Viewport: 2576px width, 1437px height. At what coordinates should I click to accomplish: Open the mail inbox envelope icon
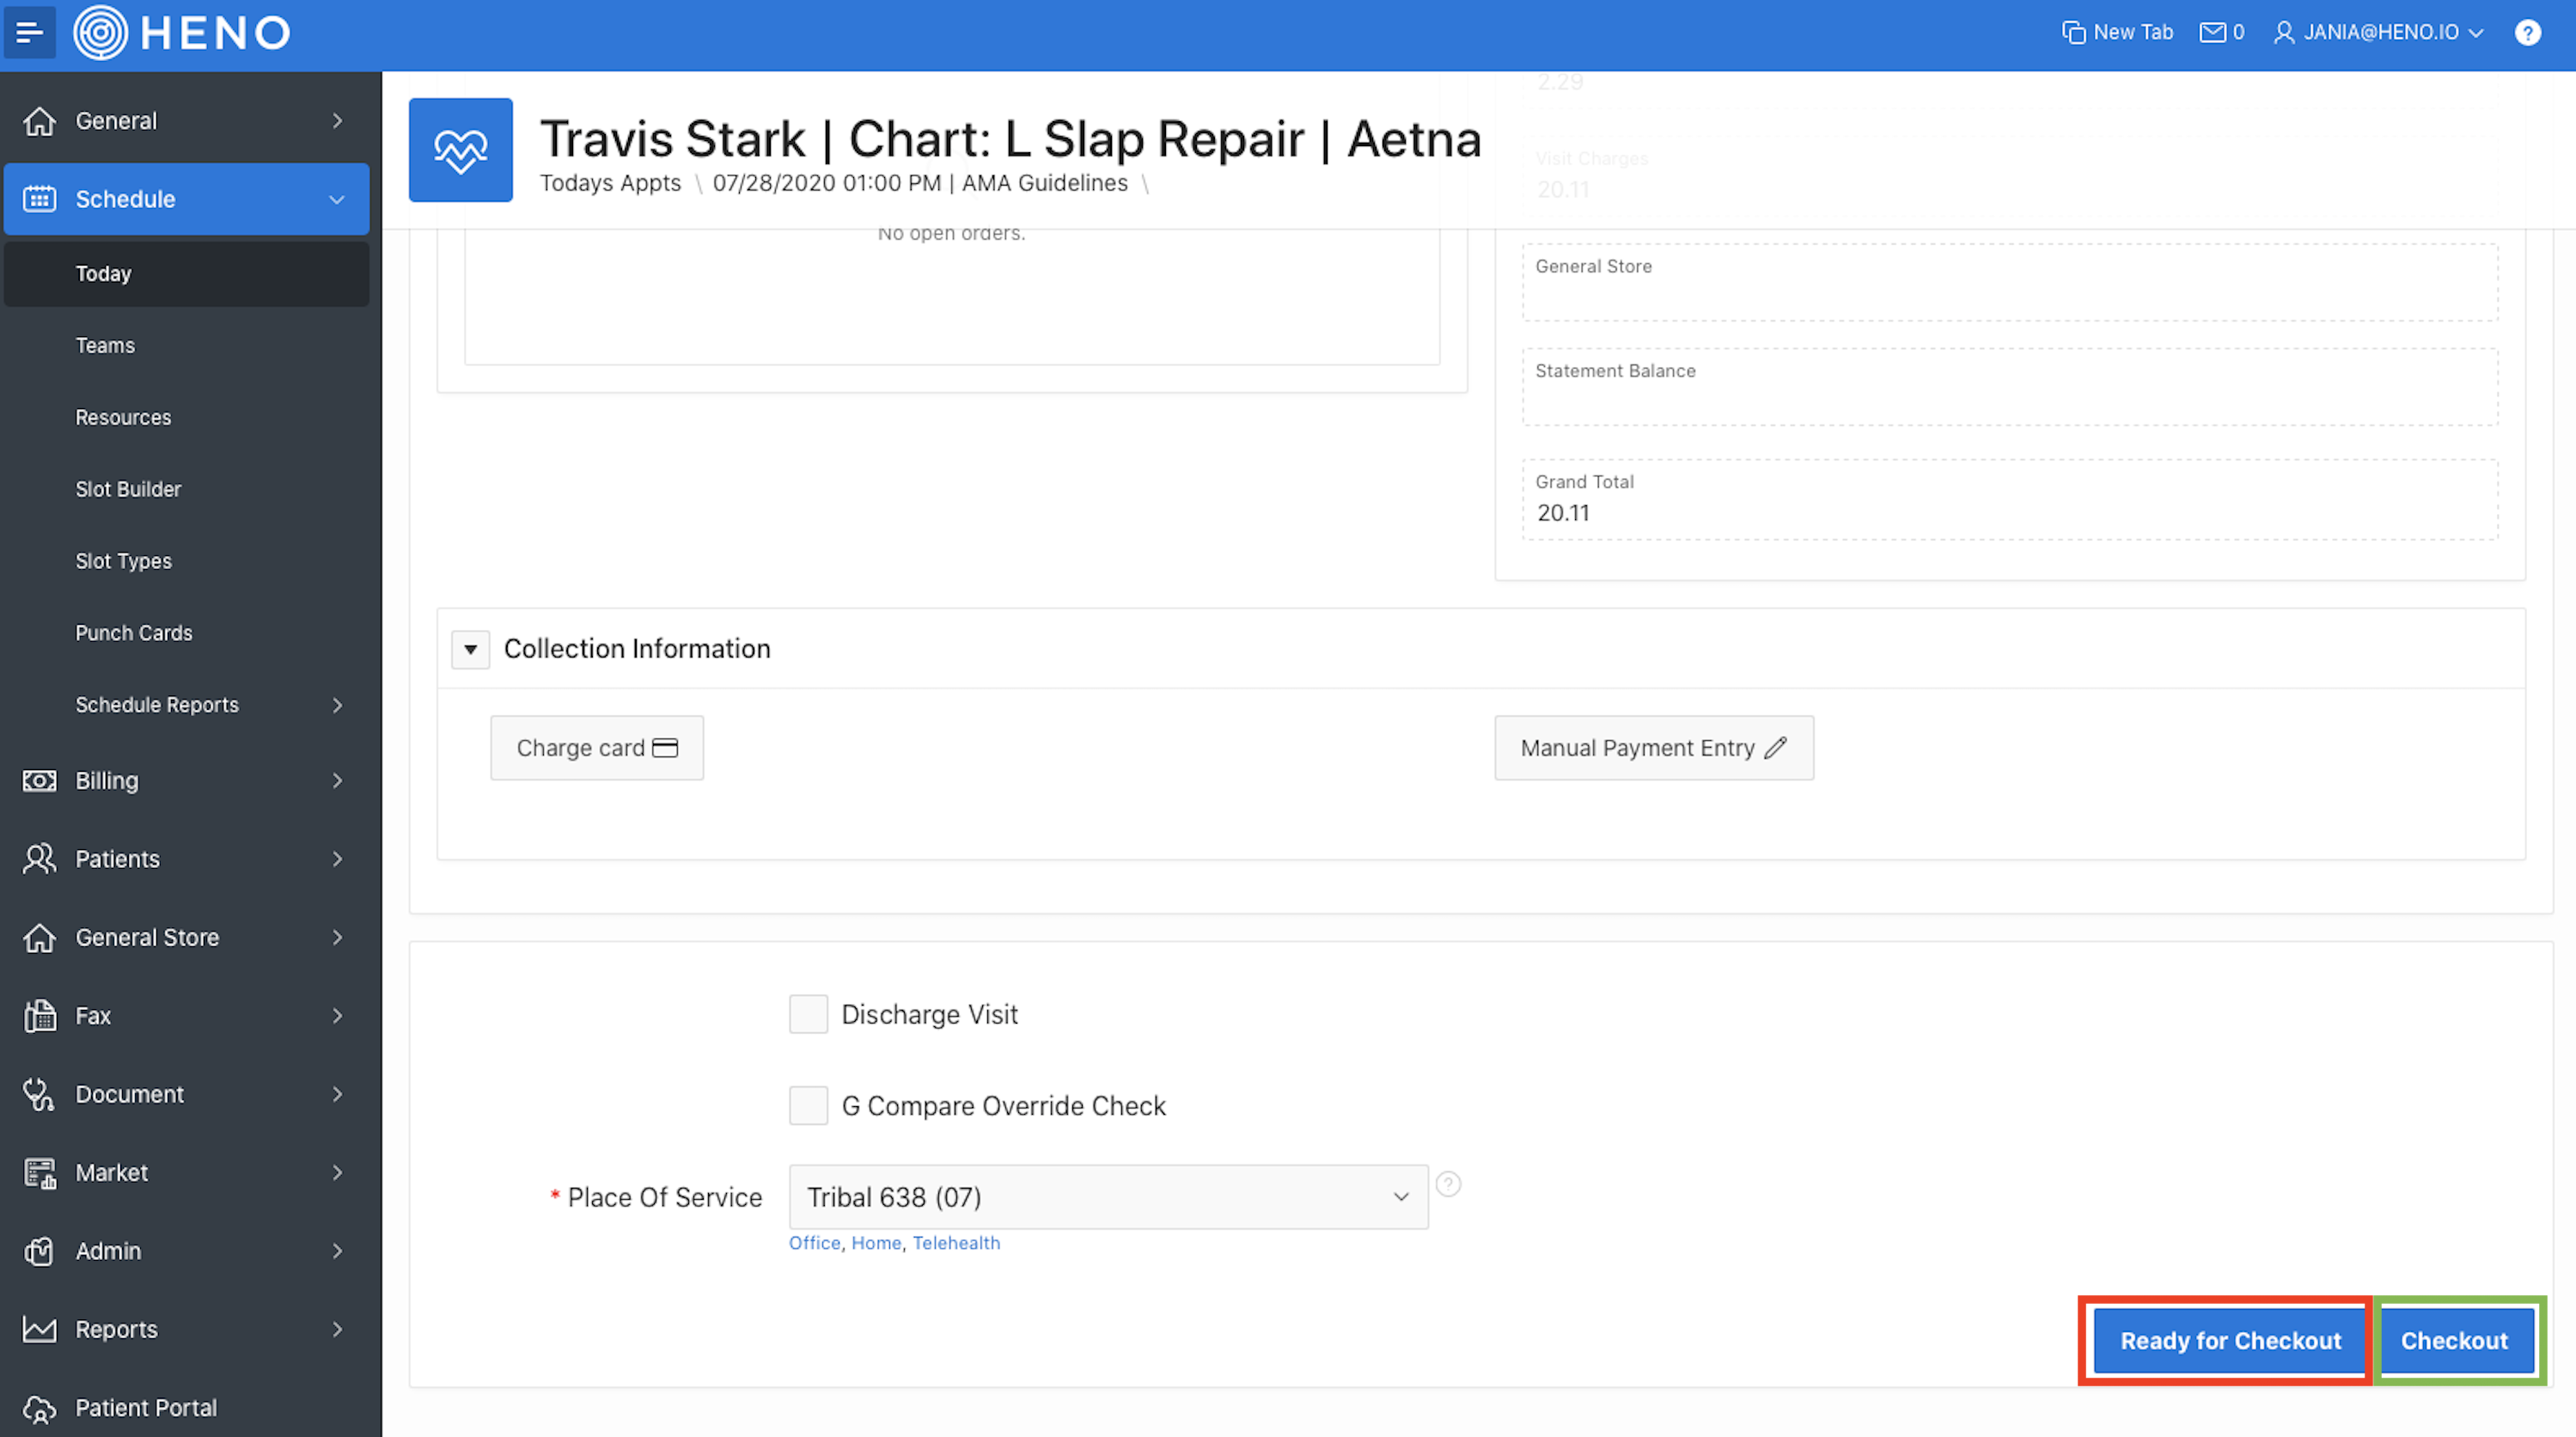point(2212,32)
